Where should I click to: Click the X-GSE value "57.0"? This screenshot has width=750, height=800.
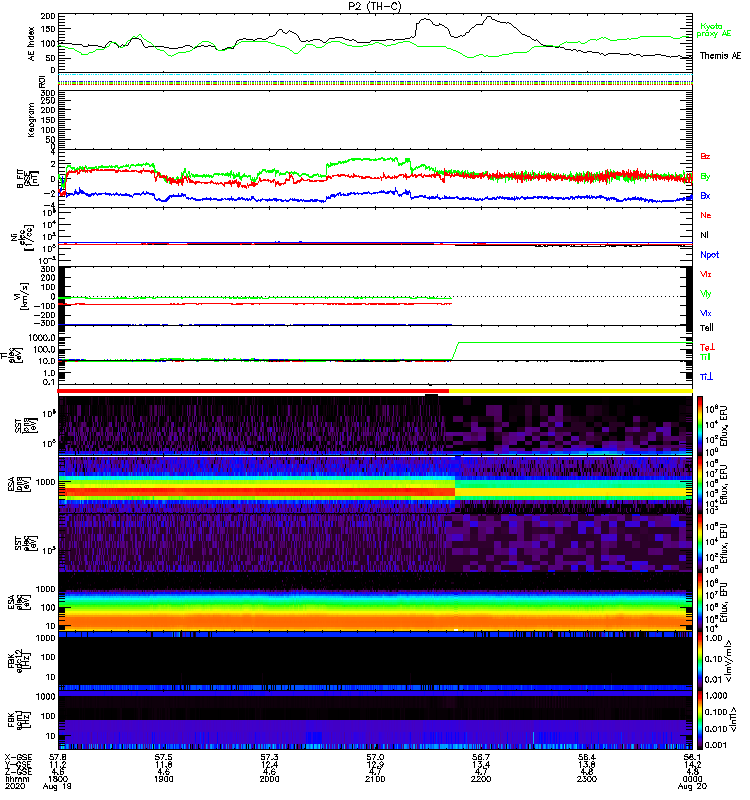(x=375, y=757)
